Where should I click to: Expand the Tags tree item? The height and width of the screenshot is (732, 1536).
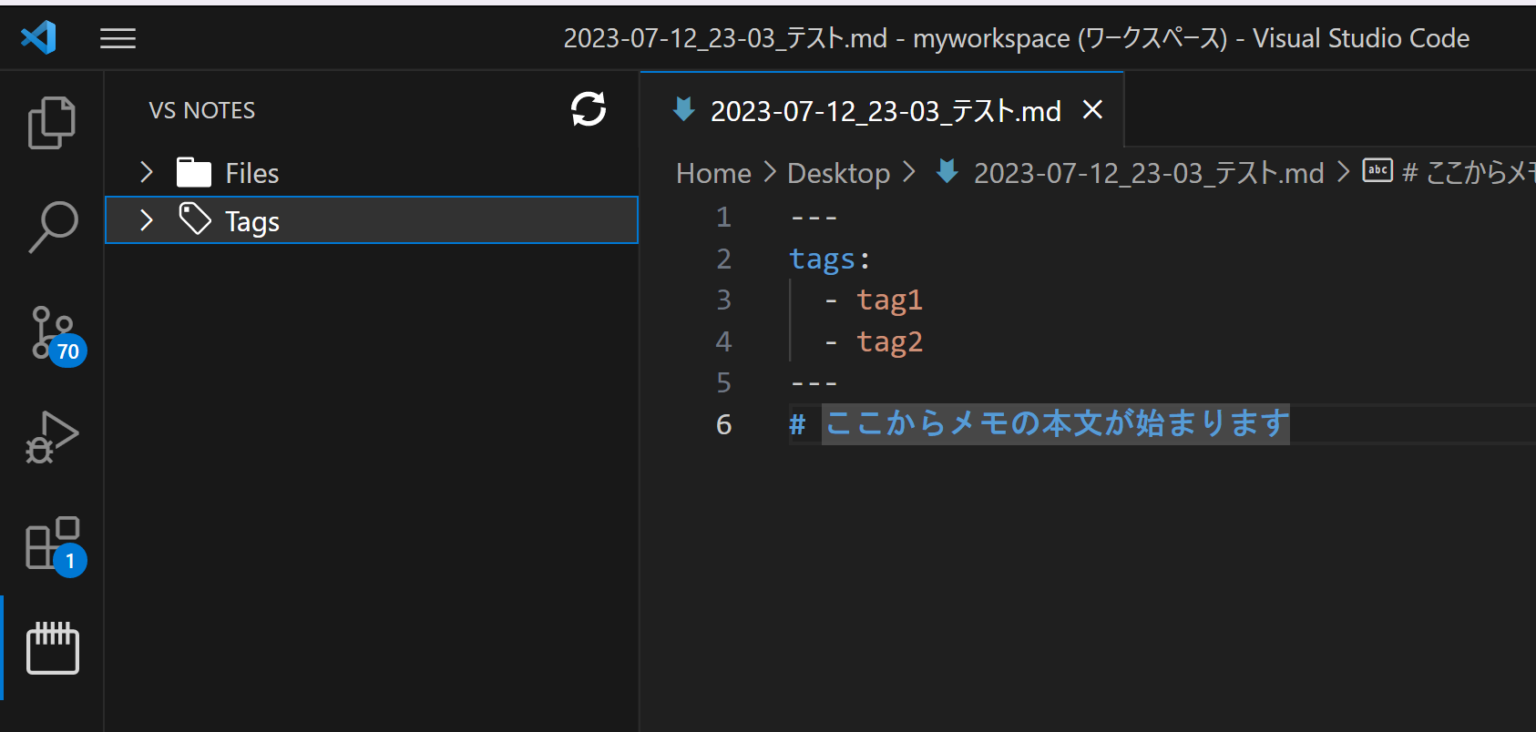(146, 220)
